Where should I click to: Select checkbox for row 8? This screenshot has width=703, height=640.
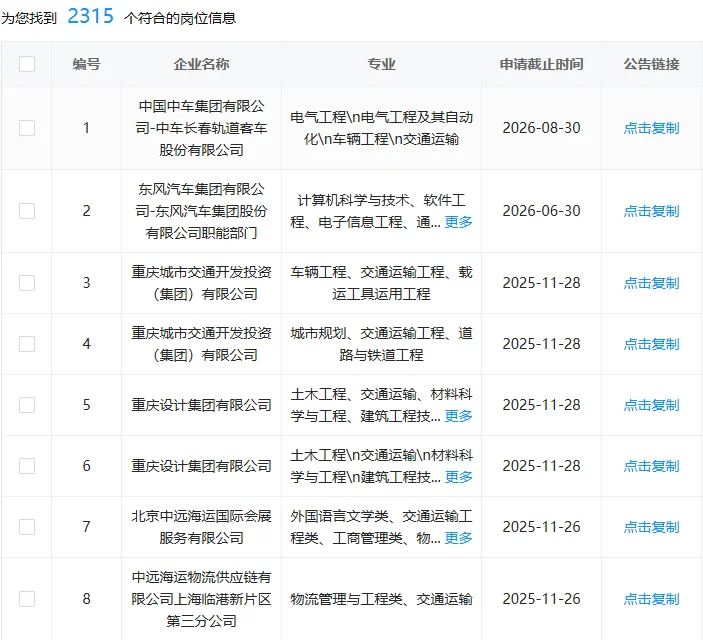[x=27, y=599]
